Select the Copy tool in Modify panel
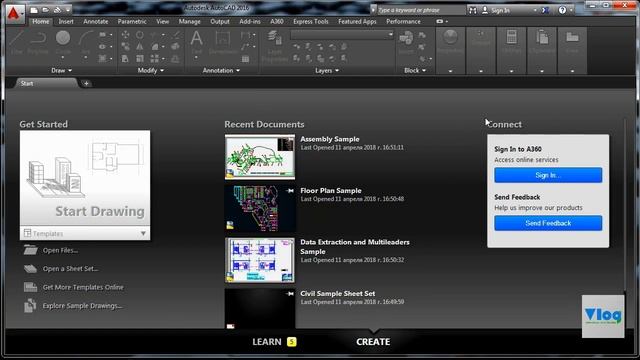This screenshot has height=360, width=640. [x=125, y=47]
